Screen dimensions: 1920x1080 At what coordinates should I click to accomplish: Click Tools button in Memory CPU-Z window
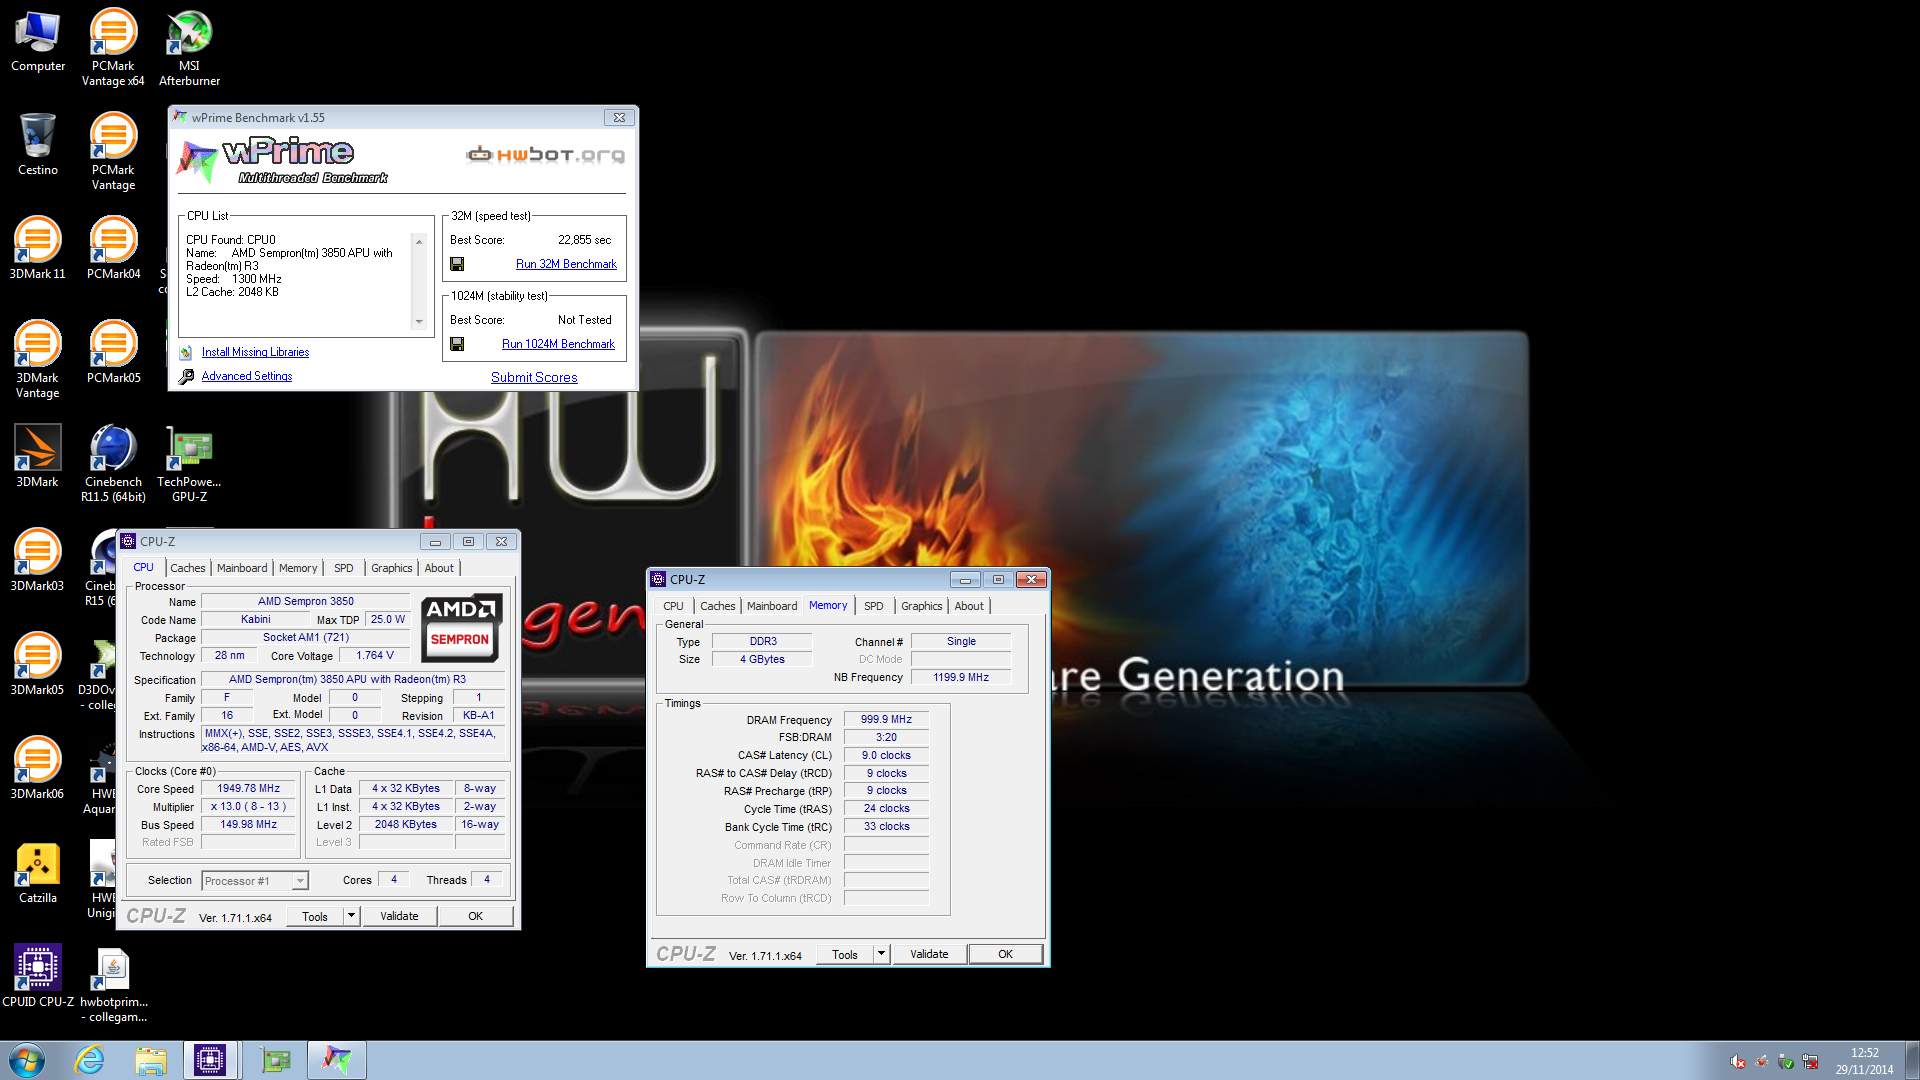point(845,954)
